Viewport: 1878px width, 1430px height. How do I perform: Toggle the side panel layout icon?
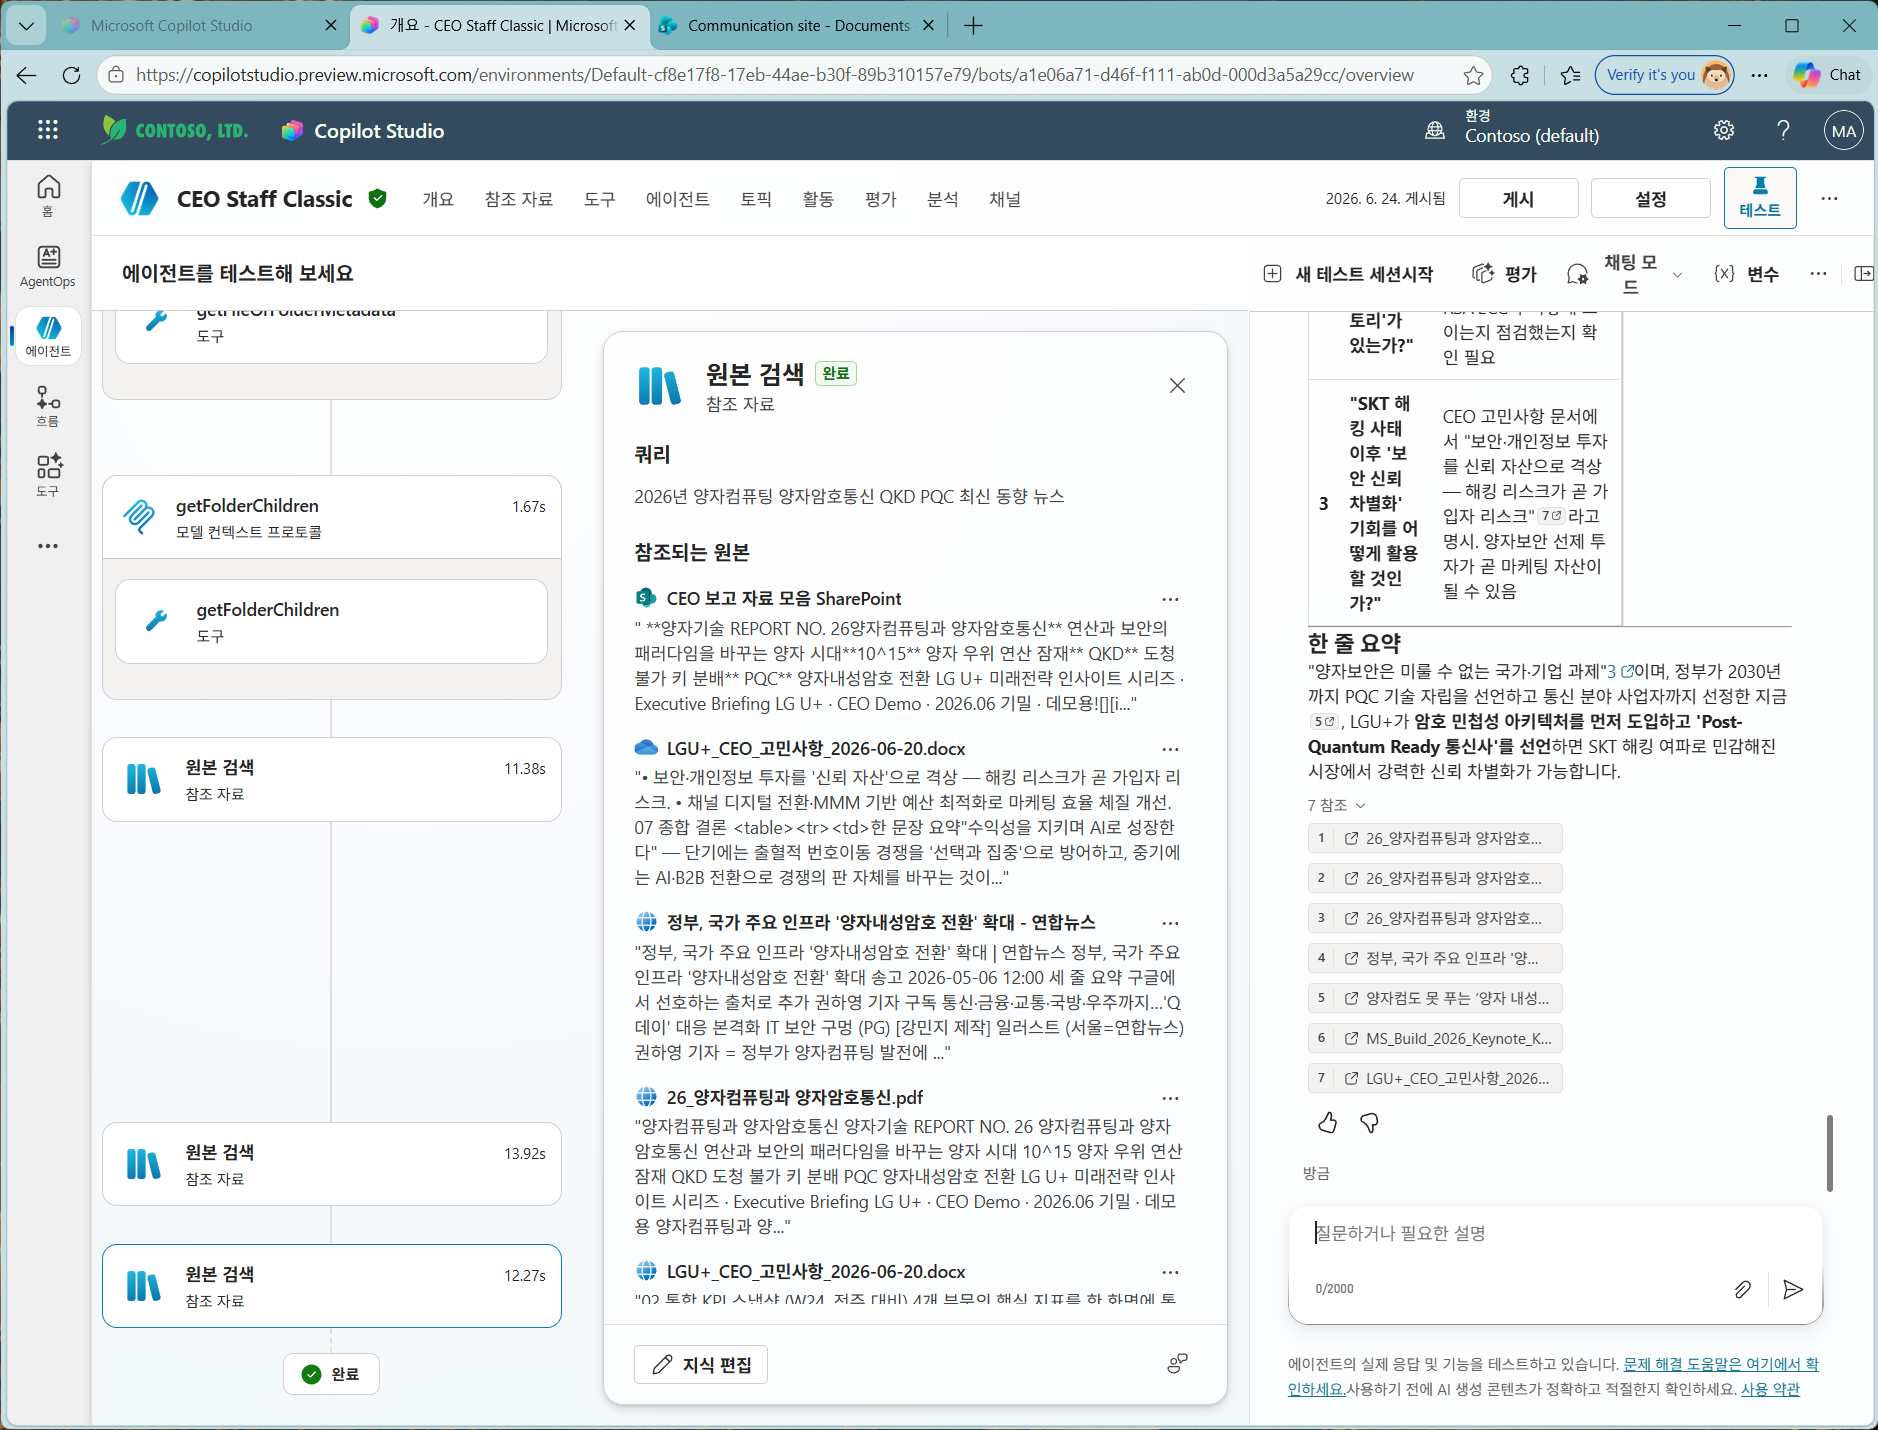1863,273
